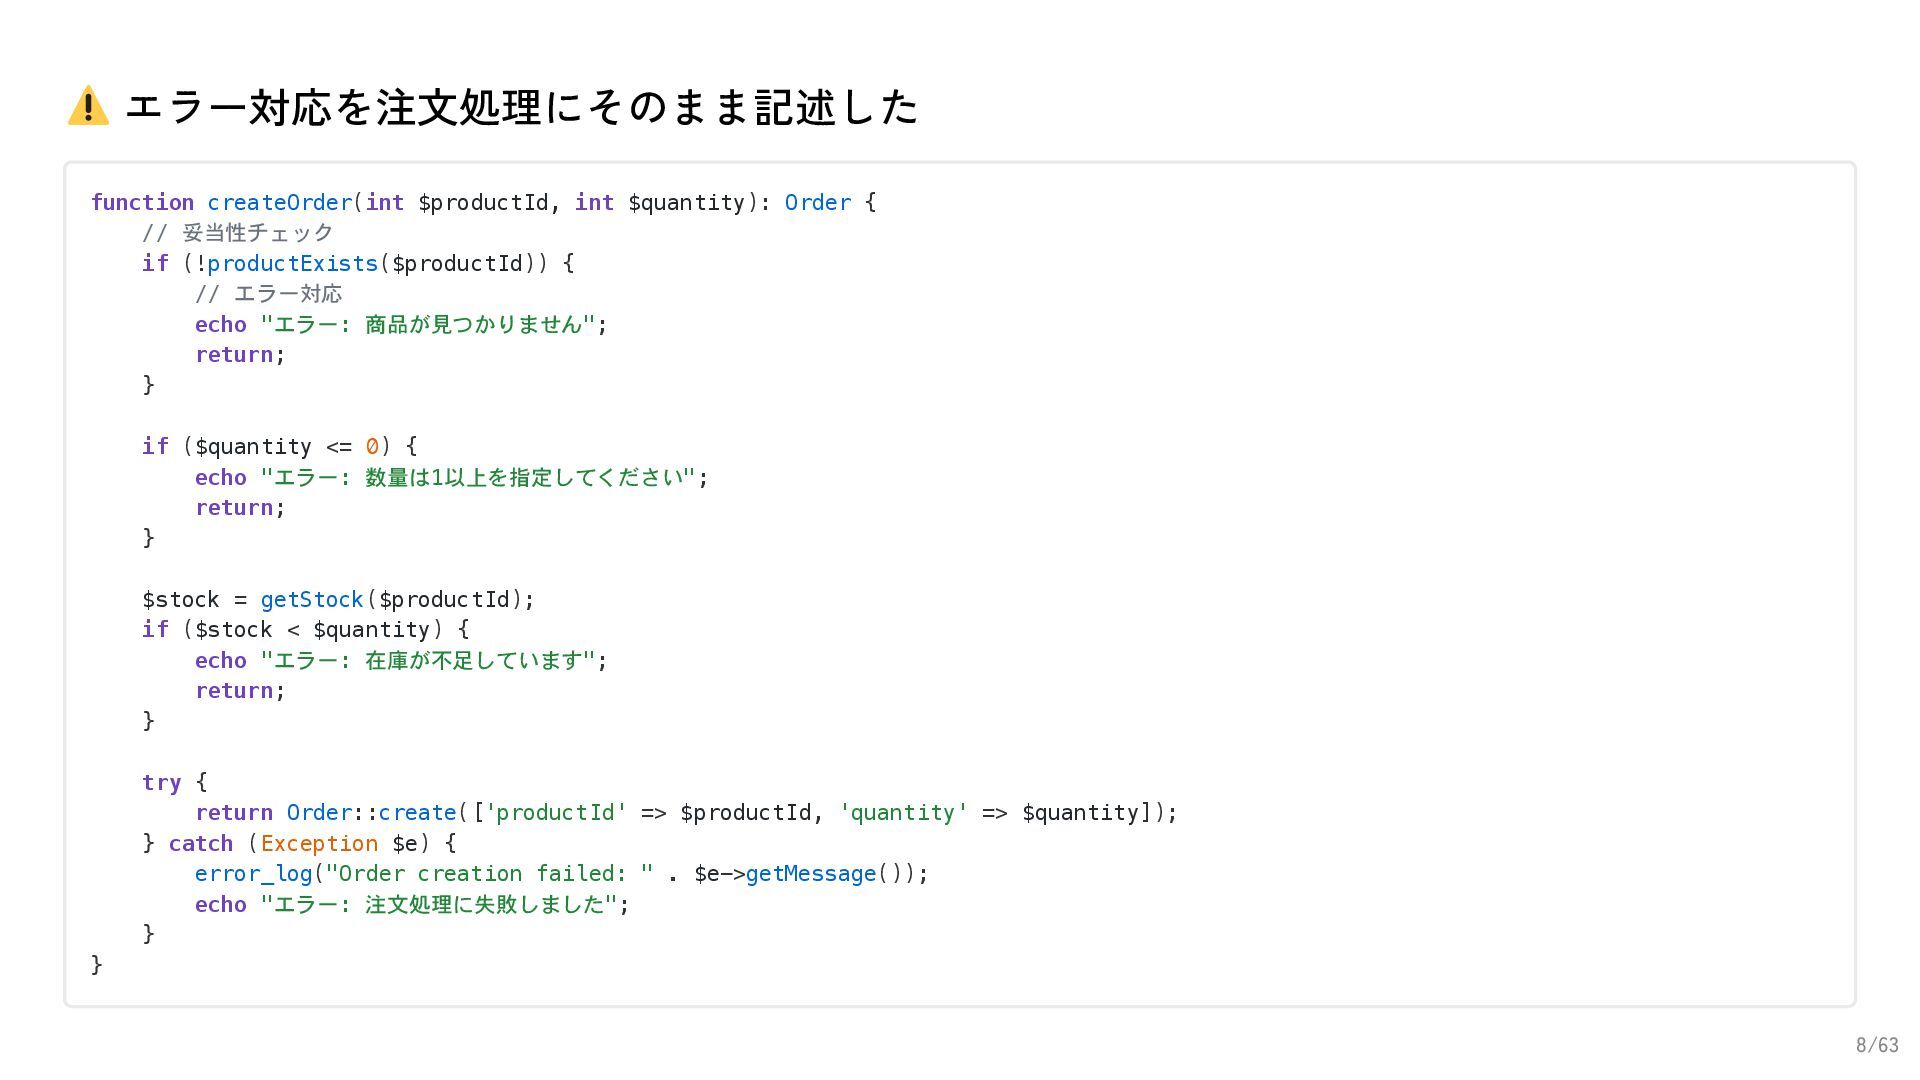Click the orange 0 numeric literal

click(x=372, y=446)
